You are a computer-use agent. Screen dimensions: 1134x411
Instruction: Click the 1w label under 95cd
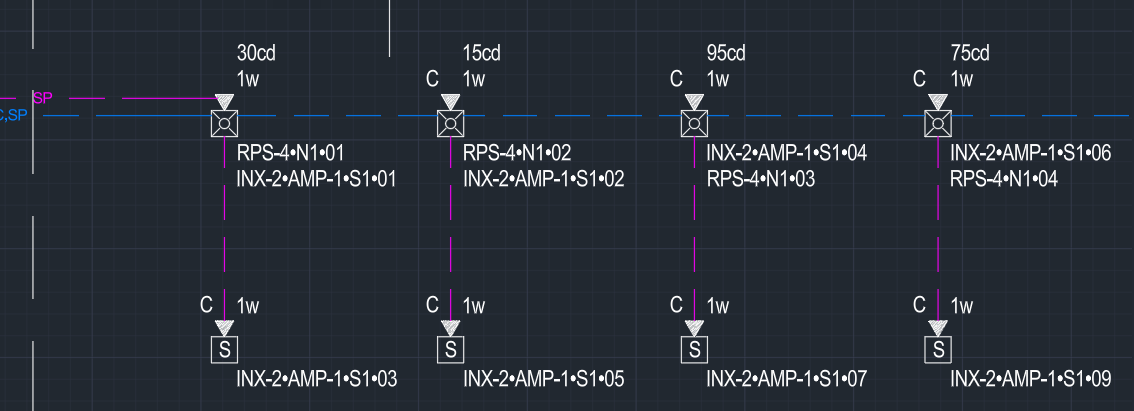[717, 80]
